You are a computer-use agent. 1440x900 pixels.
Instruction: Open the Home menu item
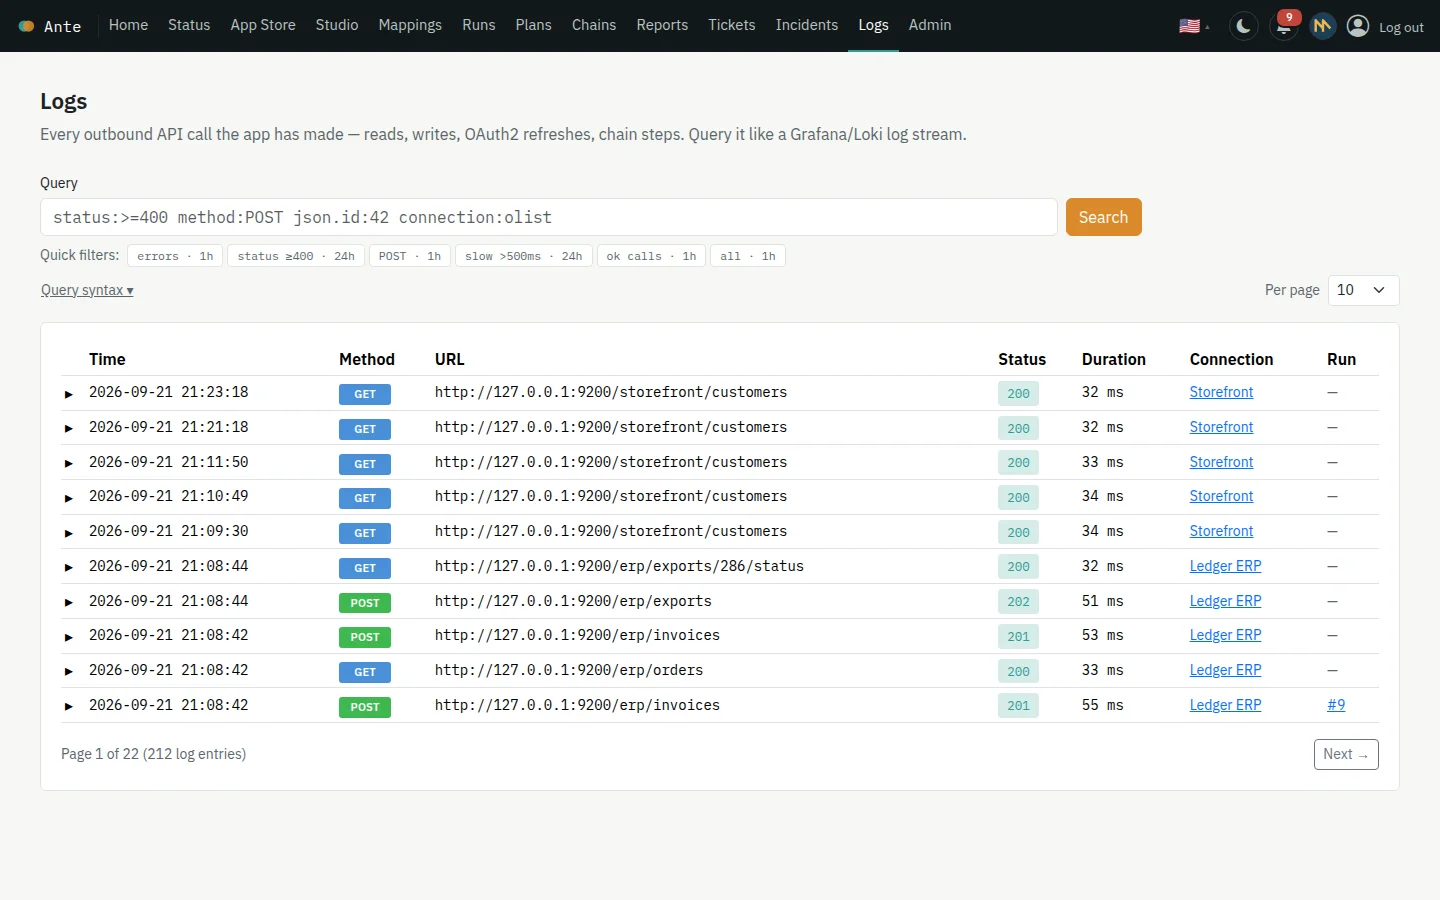click(x=128, y=25)
